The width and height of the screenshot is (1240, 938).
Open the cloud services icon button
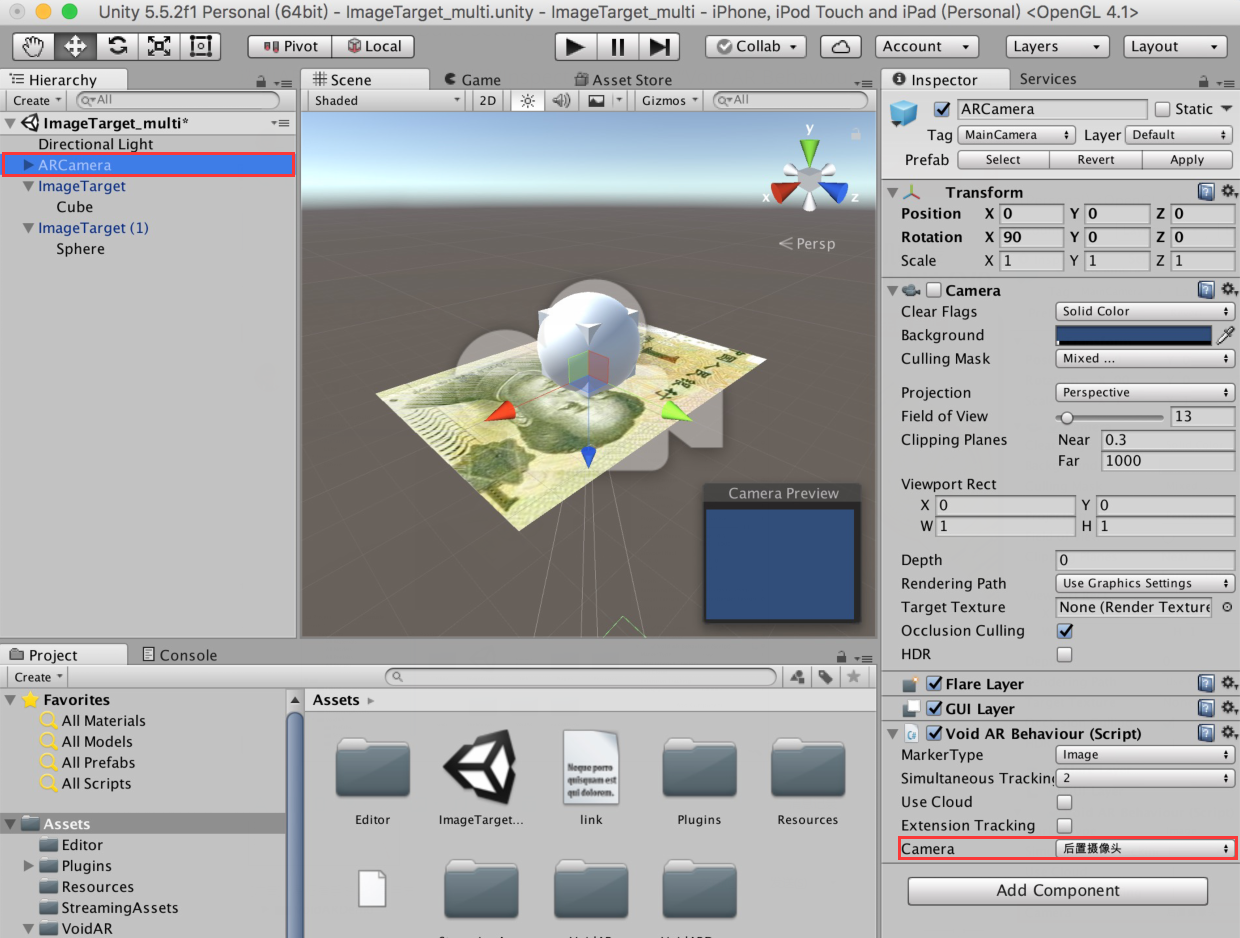point(841,46)
